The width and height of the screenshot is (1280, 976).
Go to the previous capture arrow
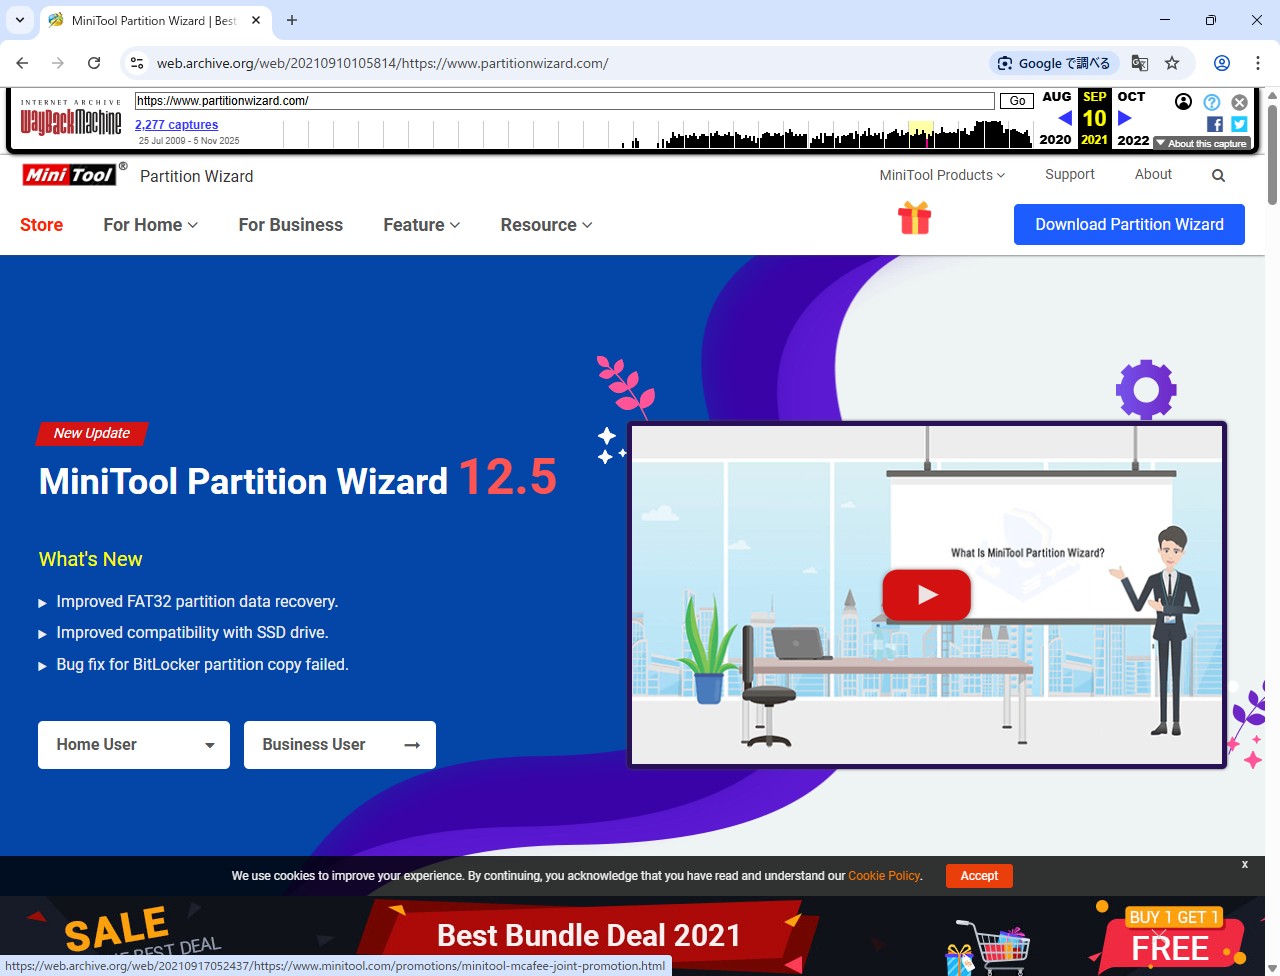tap(1064, 118)
